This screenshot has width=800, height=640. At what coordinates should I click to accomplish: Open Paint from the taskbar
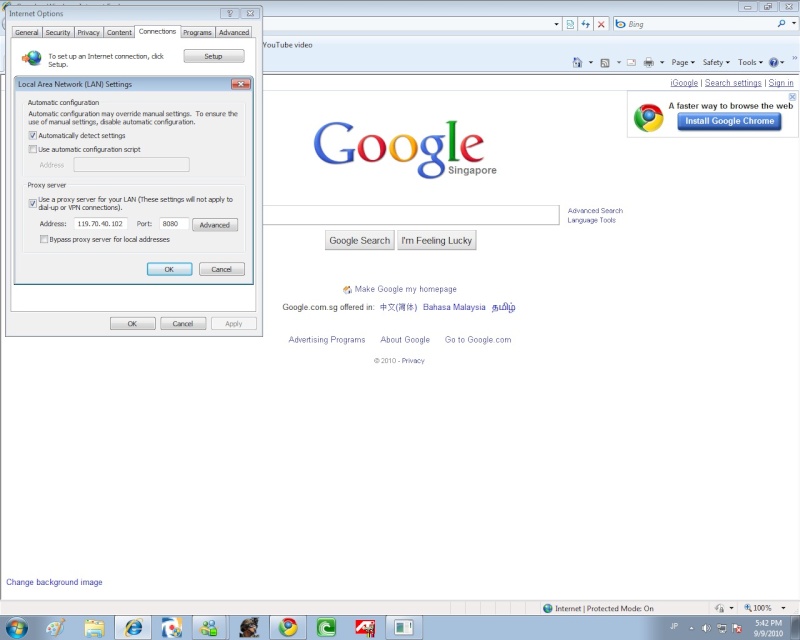pyautogui.click(x=56, y=627)
